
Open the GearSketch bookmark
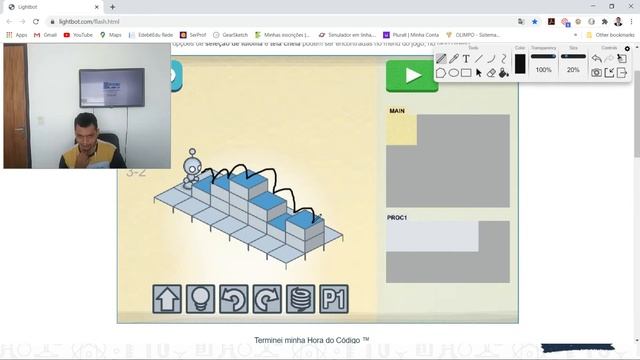[231, 35]
